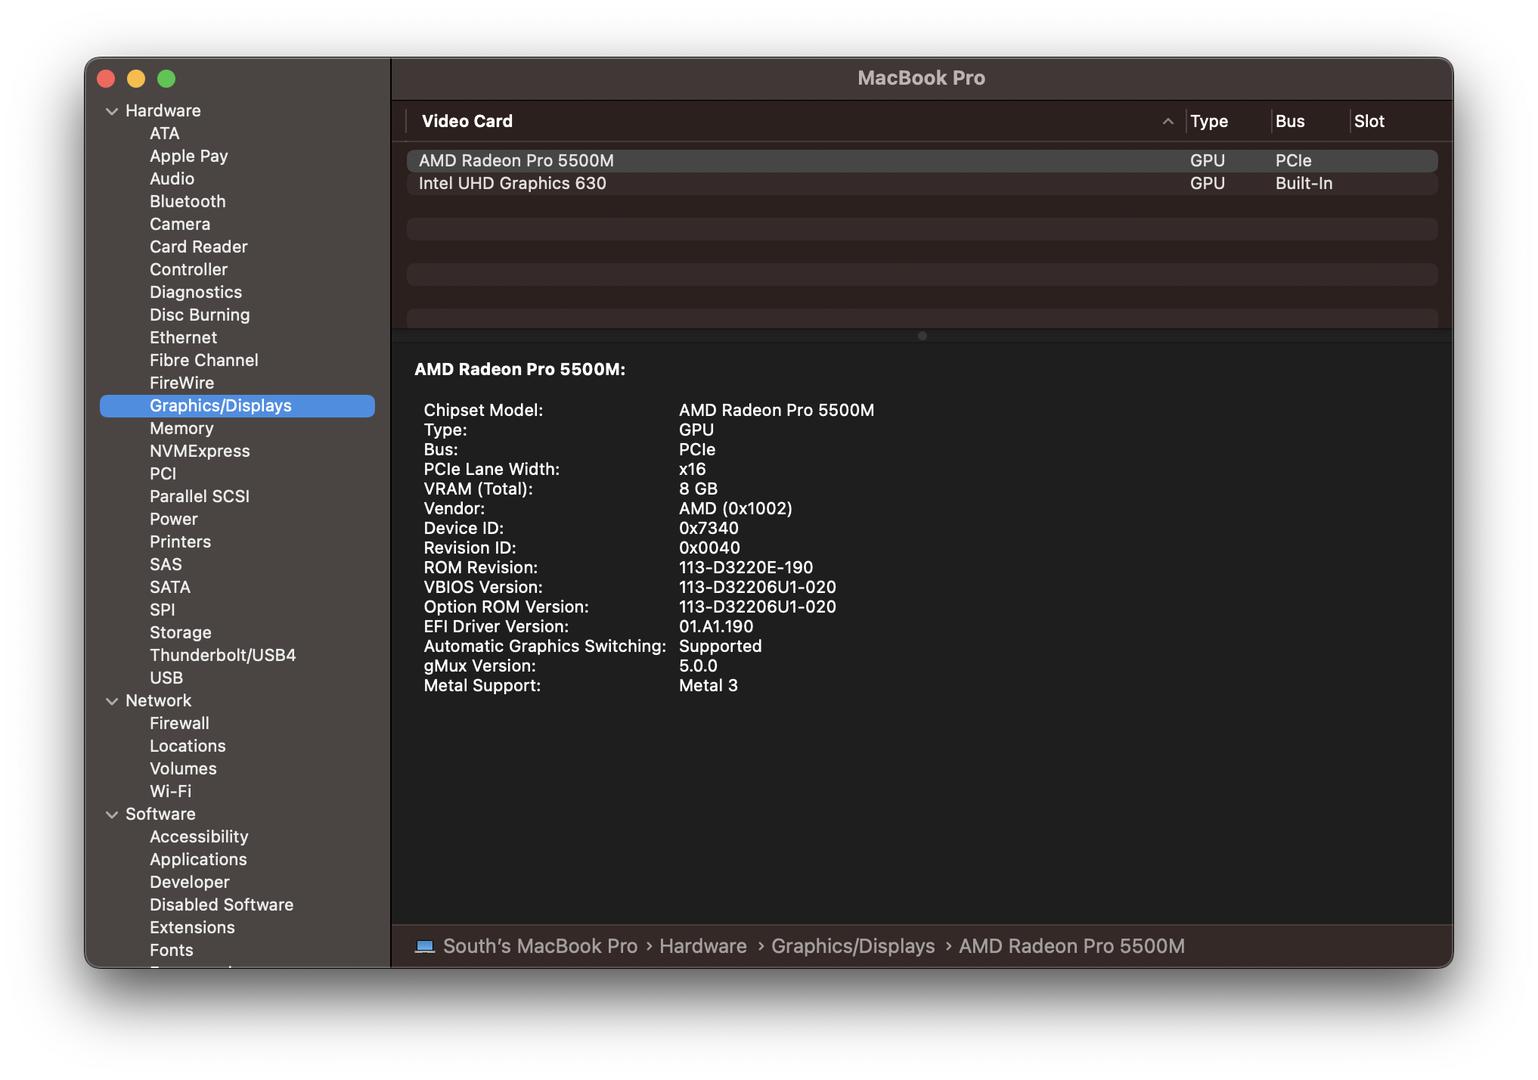Click the laptop icon in the path bar
Screen dimensions: 1538x1080
(425, 946)
